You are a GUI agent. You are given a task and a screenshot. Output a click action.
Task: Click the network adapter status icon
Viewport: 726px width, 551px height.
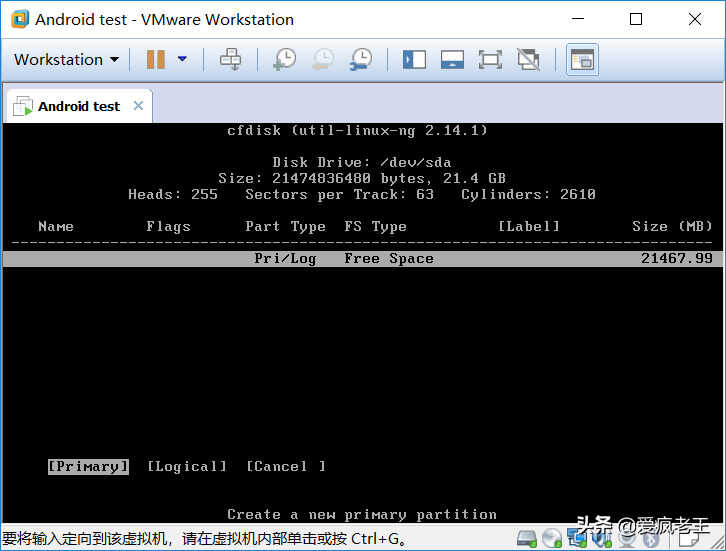coord(577,539)
